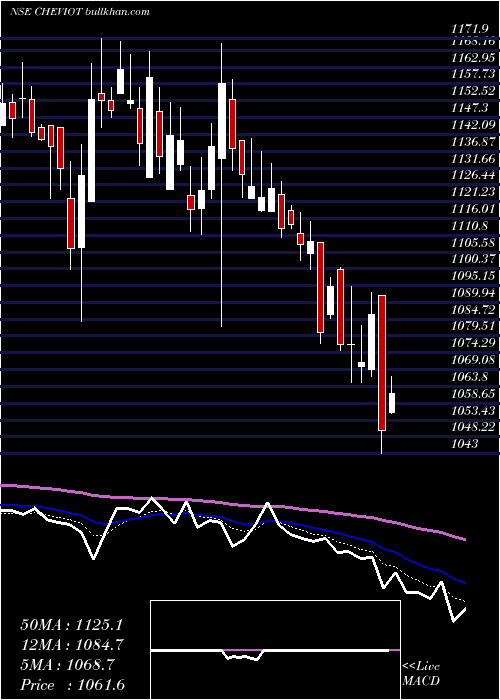The height and width of the screenshot is (700, 500).
Task: Click the 1152.52 price axis label
Action: click(x=473, y=91)
